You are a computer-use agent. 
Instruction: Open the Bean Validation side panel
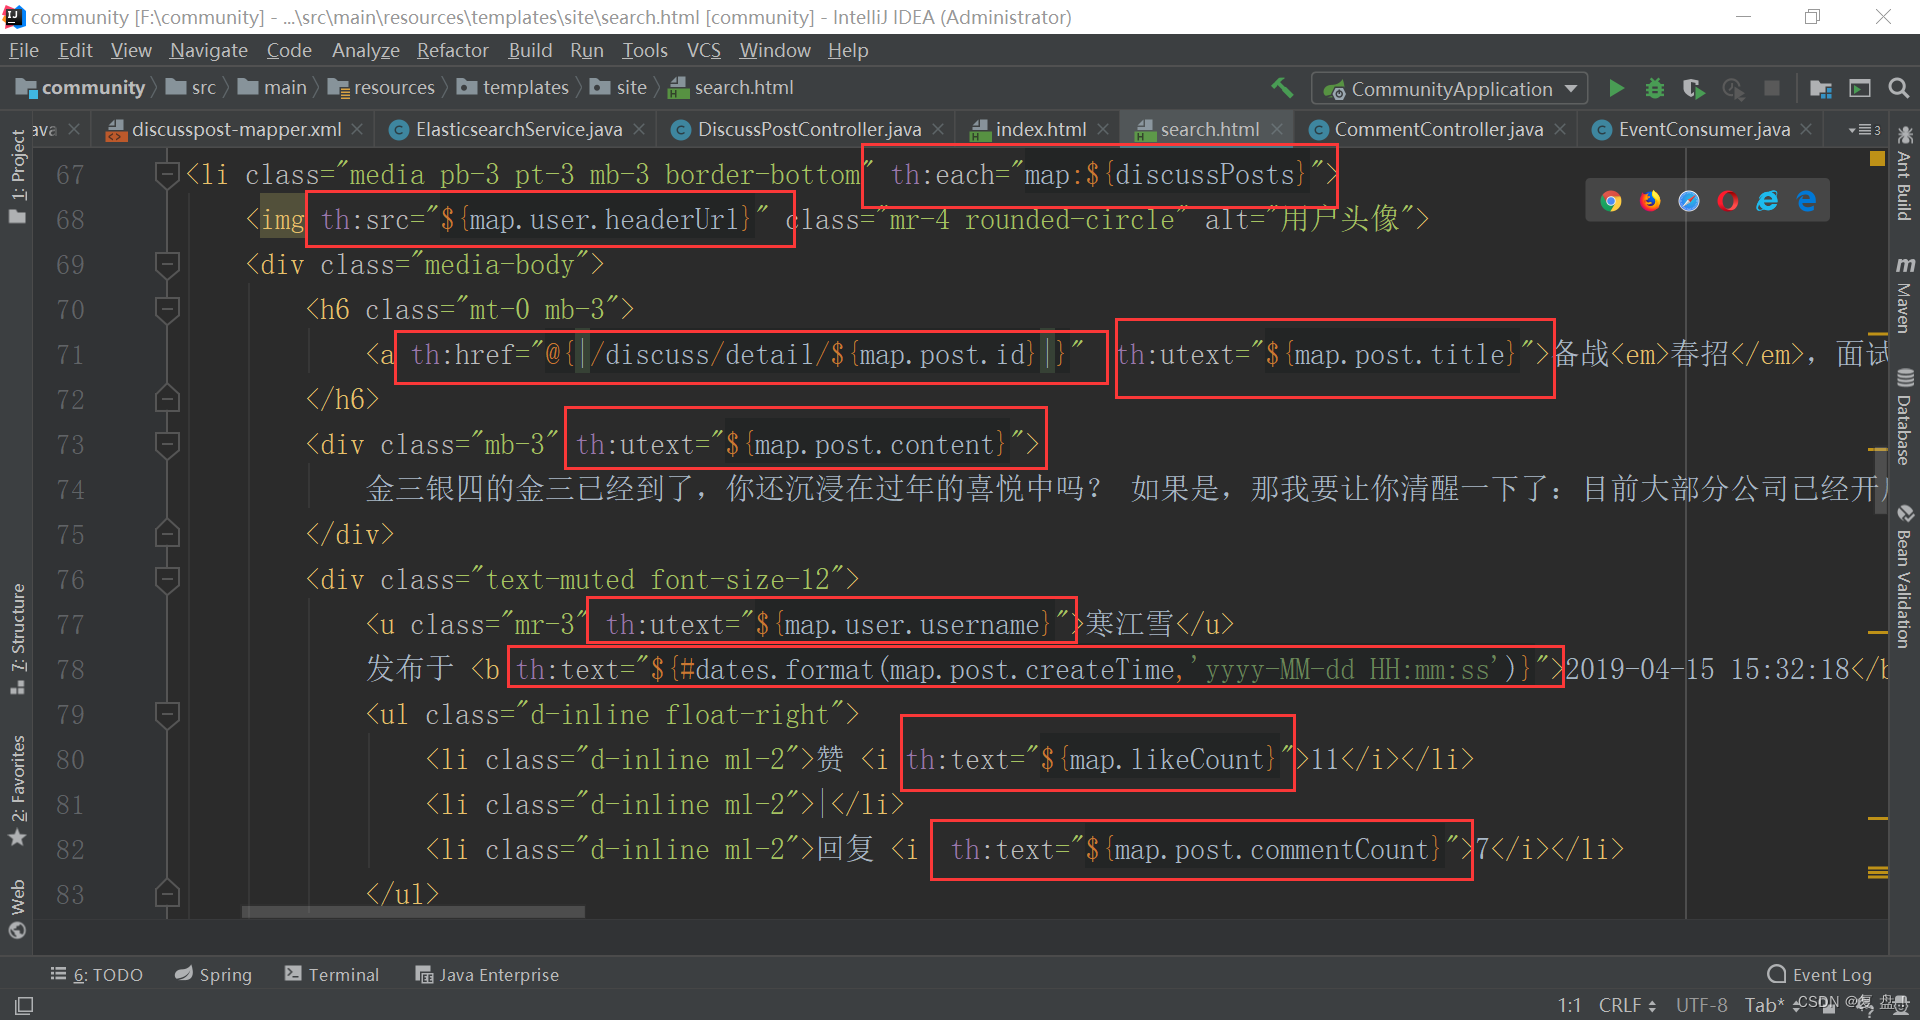tap(1904, 577)
